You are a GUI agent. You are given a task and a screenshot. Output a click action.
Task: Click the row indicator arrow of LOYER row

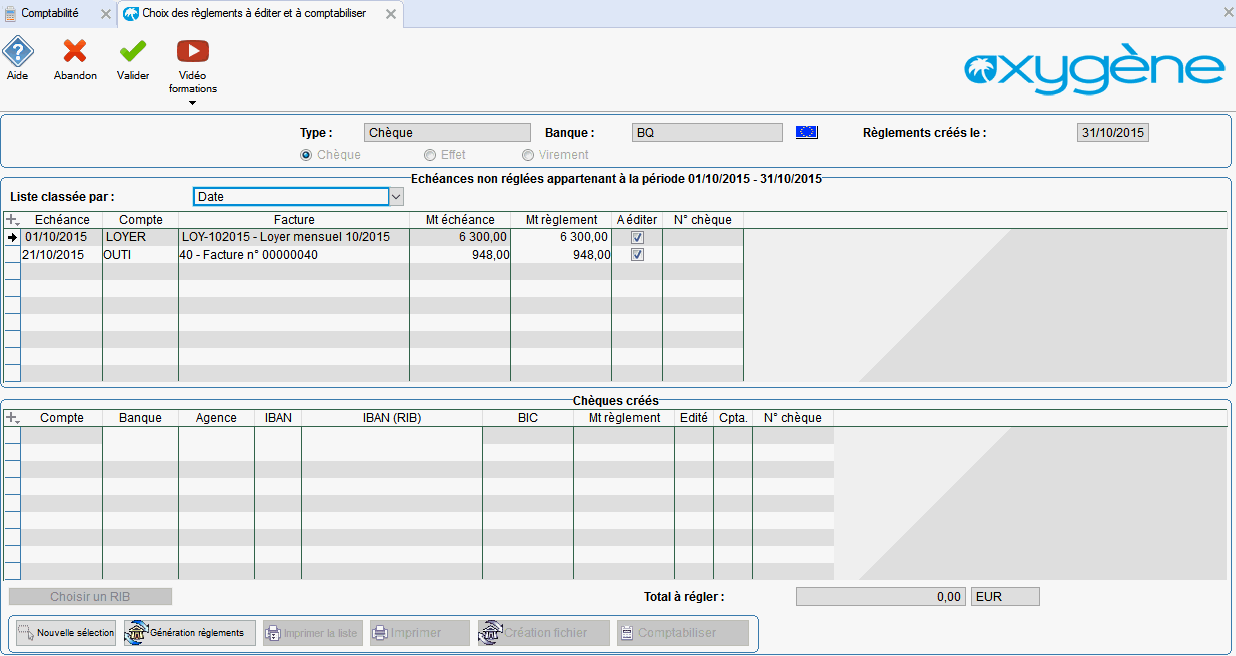(x=12, y=238)
